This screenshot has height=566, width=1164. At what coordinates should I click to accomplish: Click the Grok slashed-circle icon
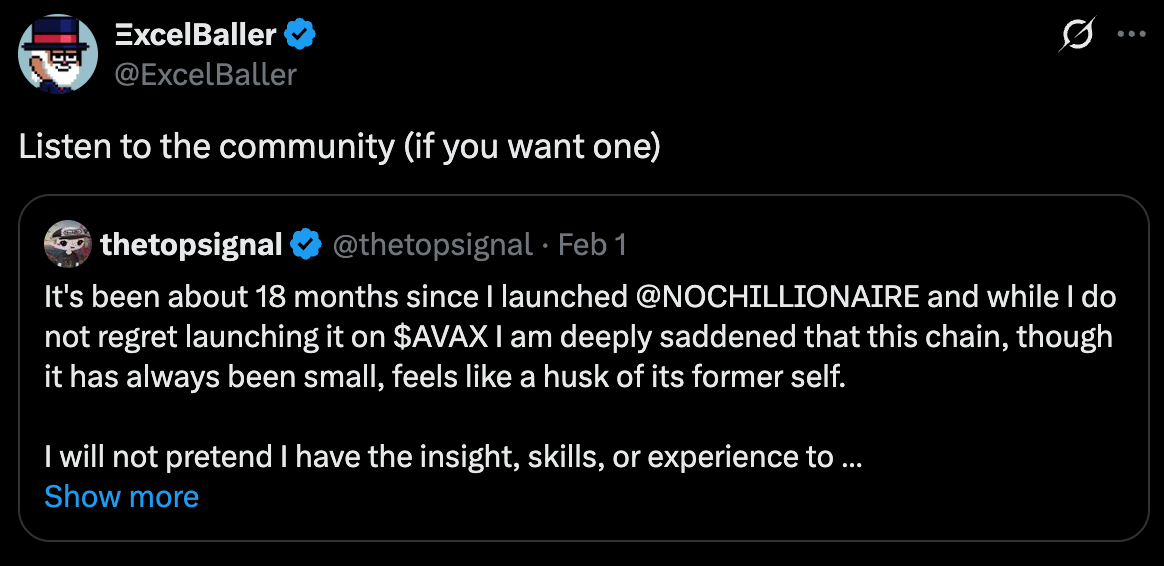point(1077,37)
